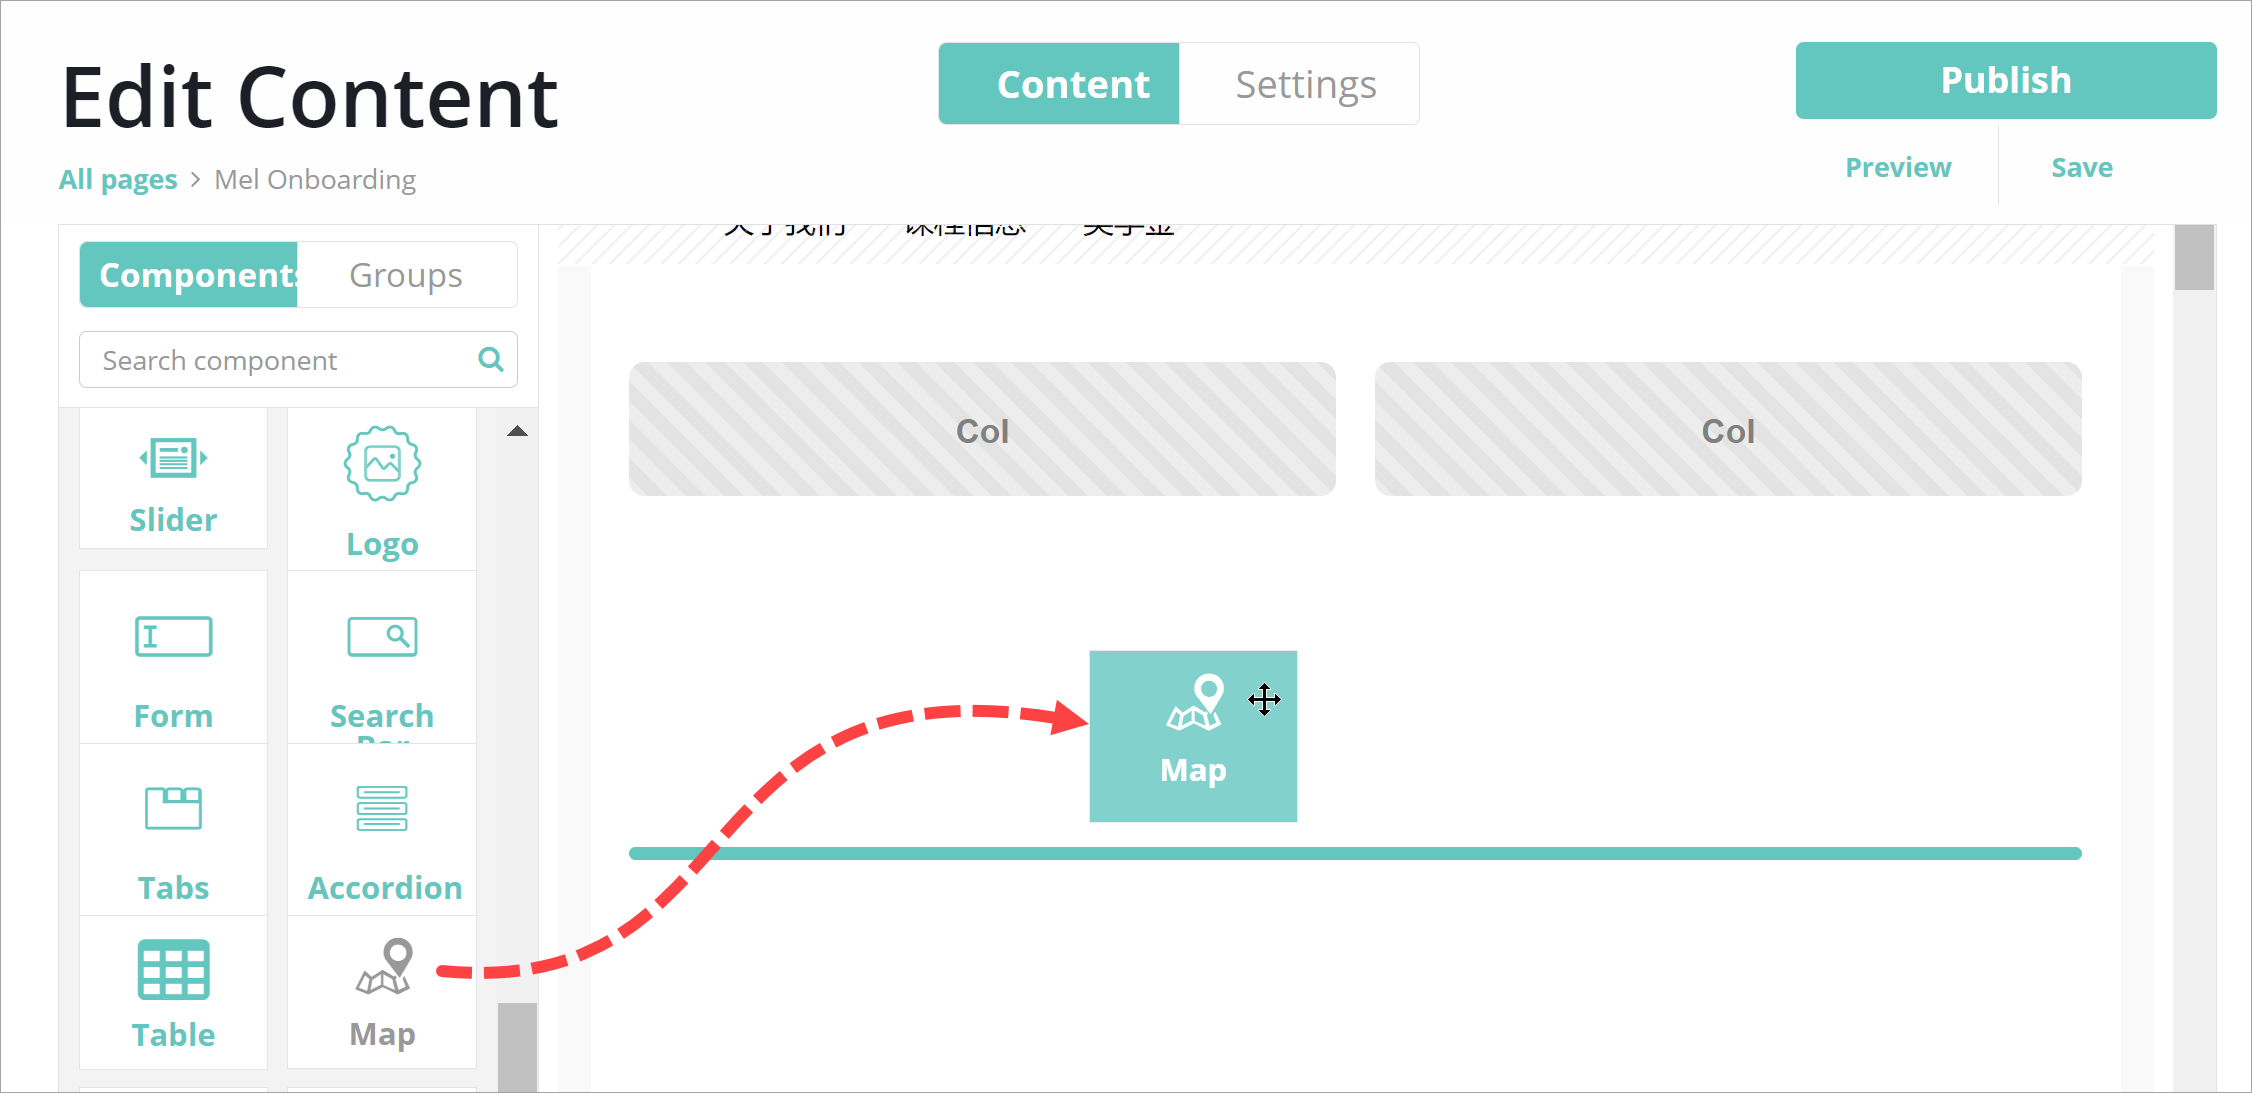Select the Accordion component icon
Screen dimensions: 2252x1093
382,809
